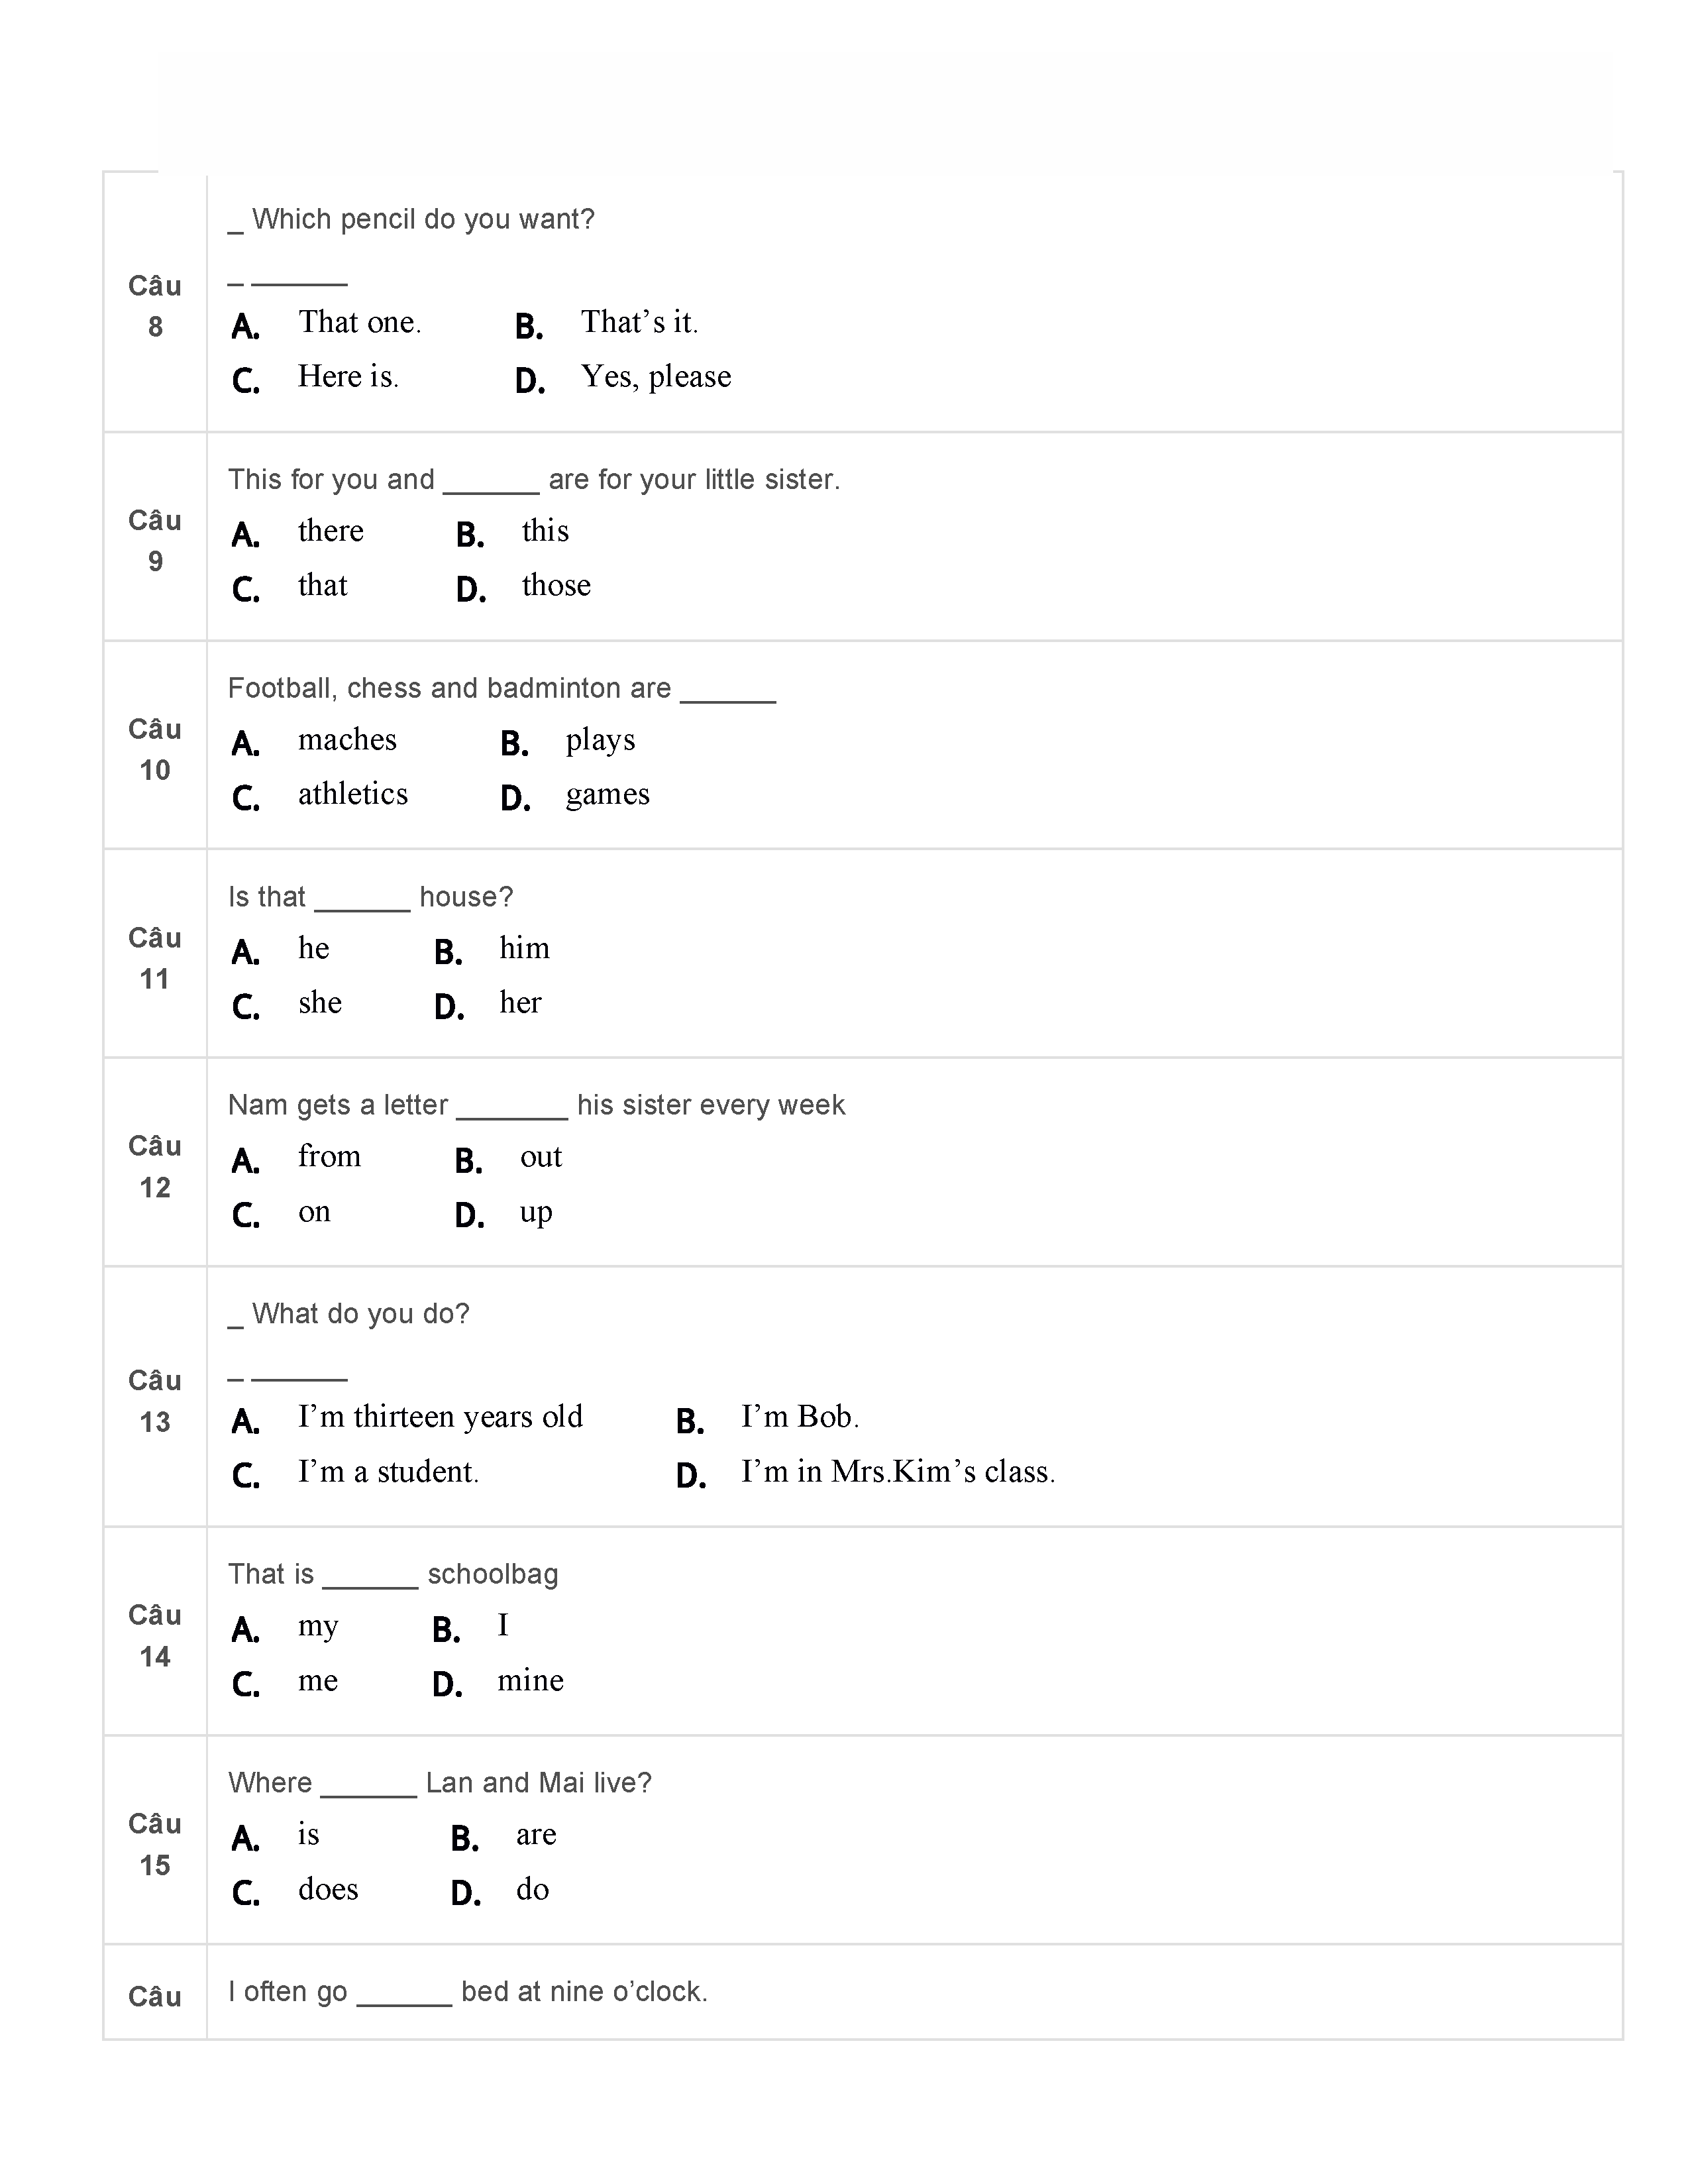Image resolution: width=1690 pixels, height=2184 pixels.
Task: Choose "That's it." option in Câu 8
Action: click(639, 323)
